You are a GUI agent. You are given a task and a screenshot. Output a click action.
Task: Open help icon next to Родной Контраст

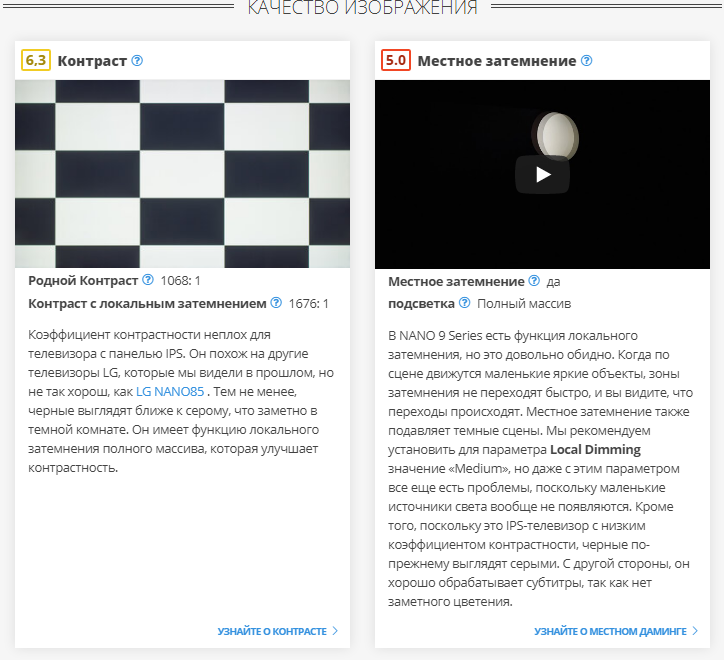[148, 280]
